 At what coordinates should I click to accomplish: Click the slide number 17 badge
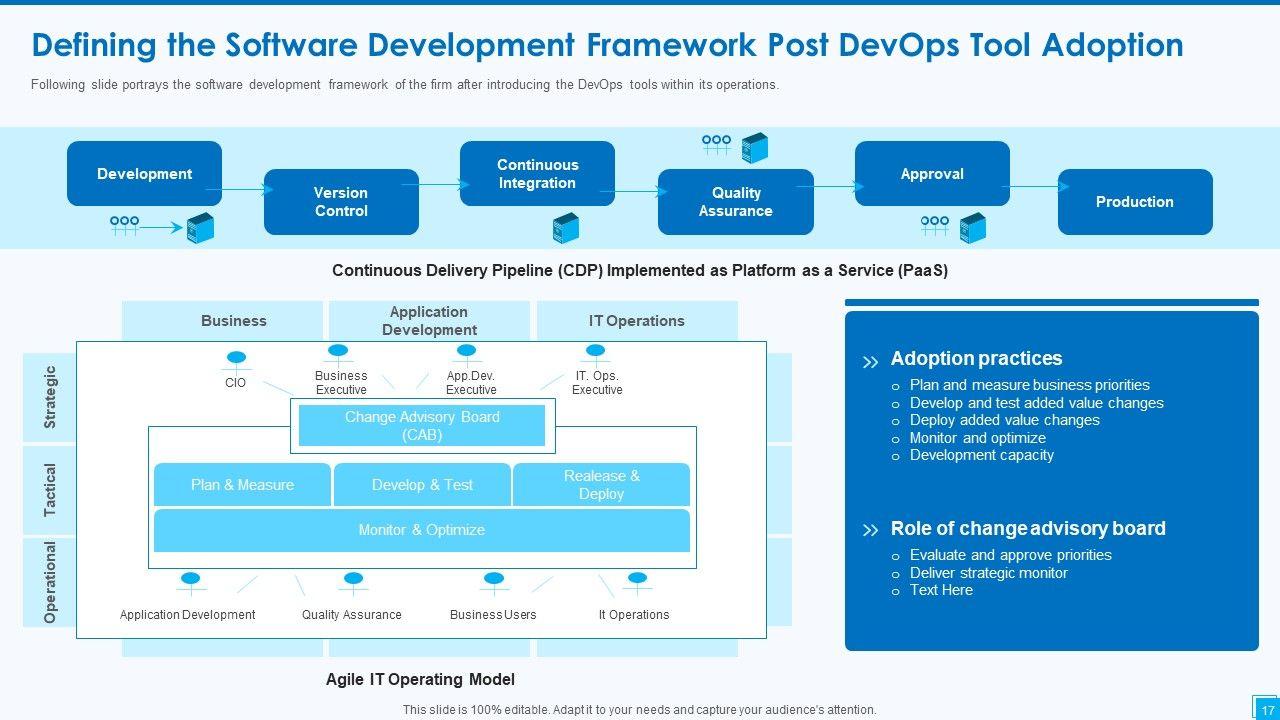[1266, 708]
